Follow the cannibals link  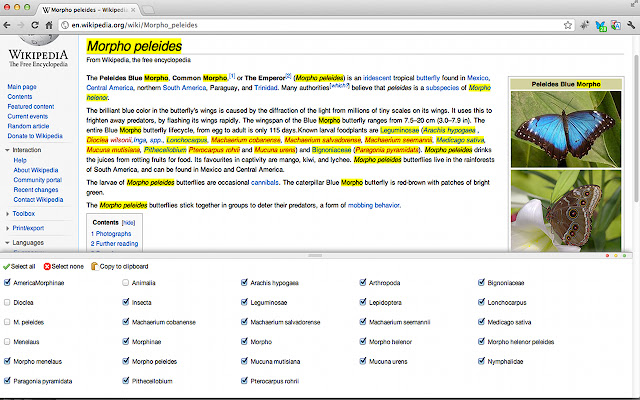click(264, 182)
